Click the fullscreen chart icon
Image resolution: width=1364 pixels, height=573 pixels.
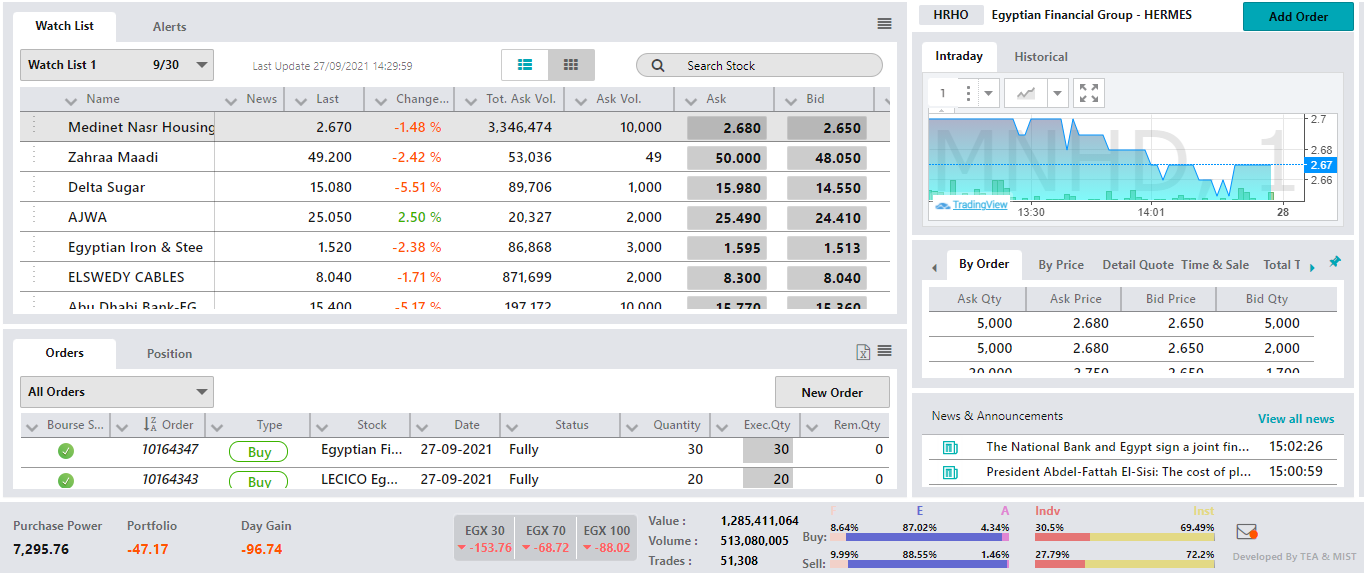coord(1089,93)
